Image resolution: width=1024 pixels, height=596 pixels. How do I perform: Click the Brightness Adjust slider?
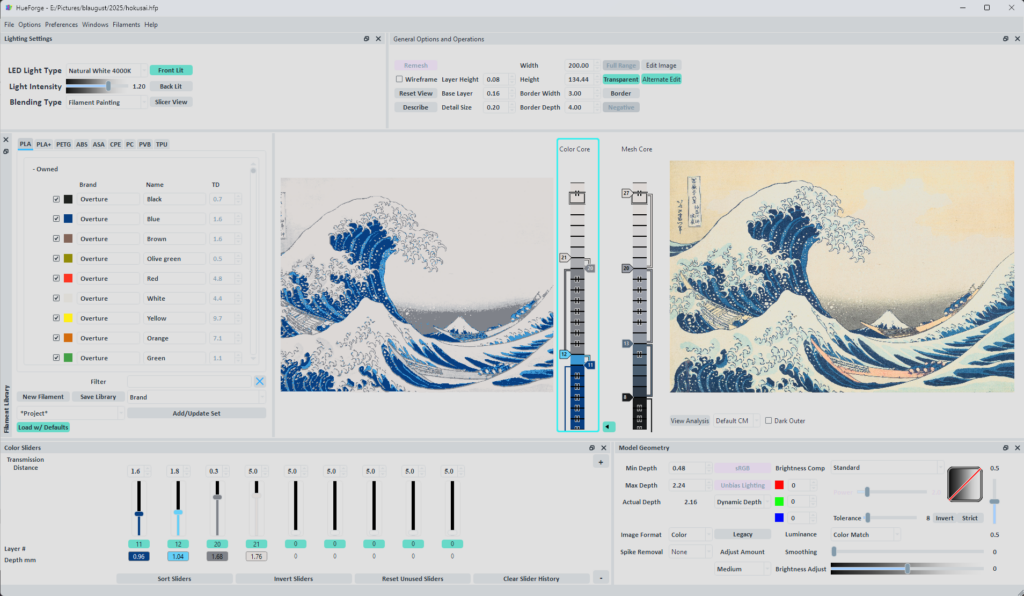pyautogui.click(x=907, y=569)
